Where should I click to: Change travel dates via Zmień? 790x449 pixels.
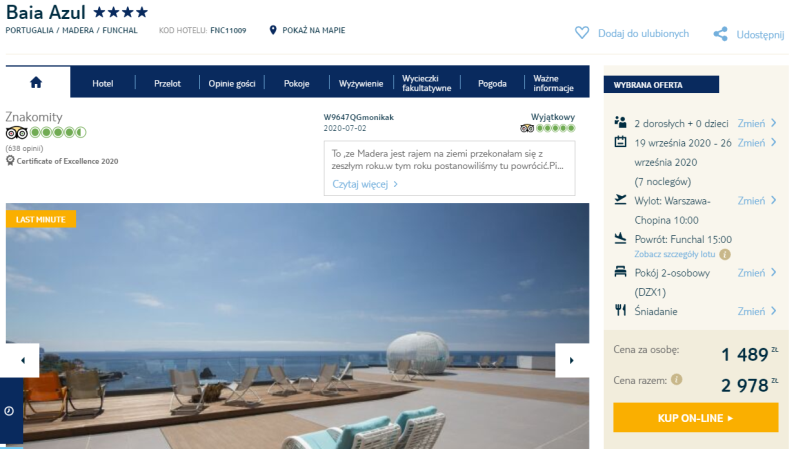[757, 143]
